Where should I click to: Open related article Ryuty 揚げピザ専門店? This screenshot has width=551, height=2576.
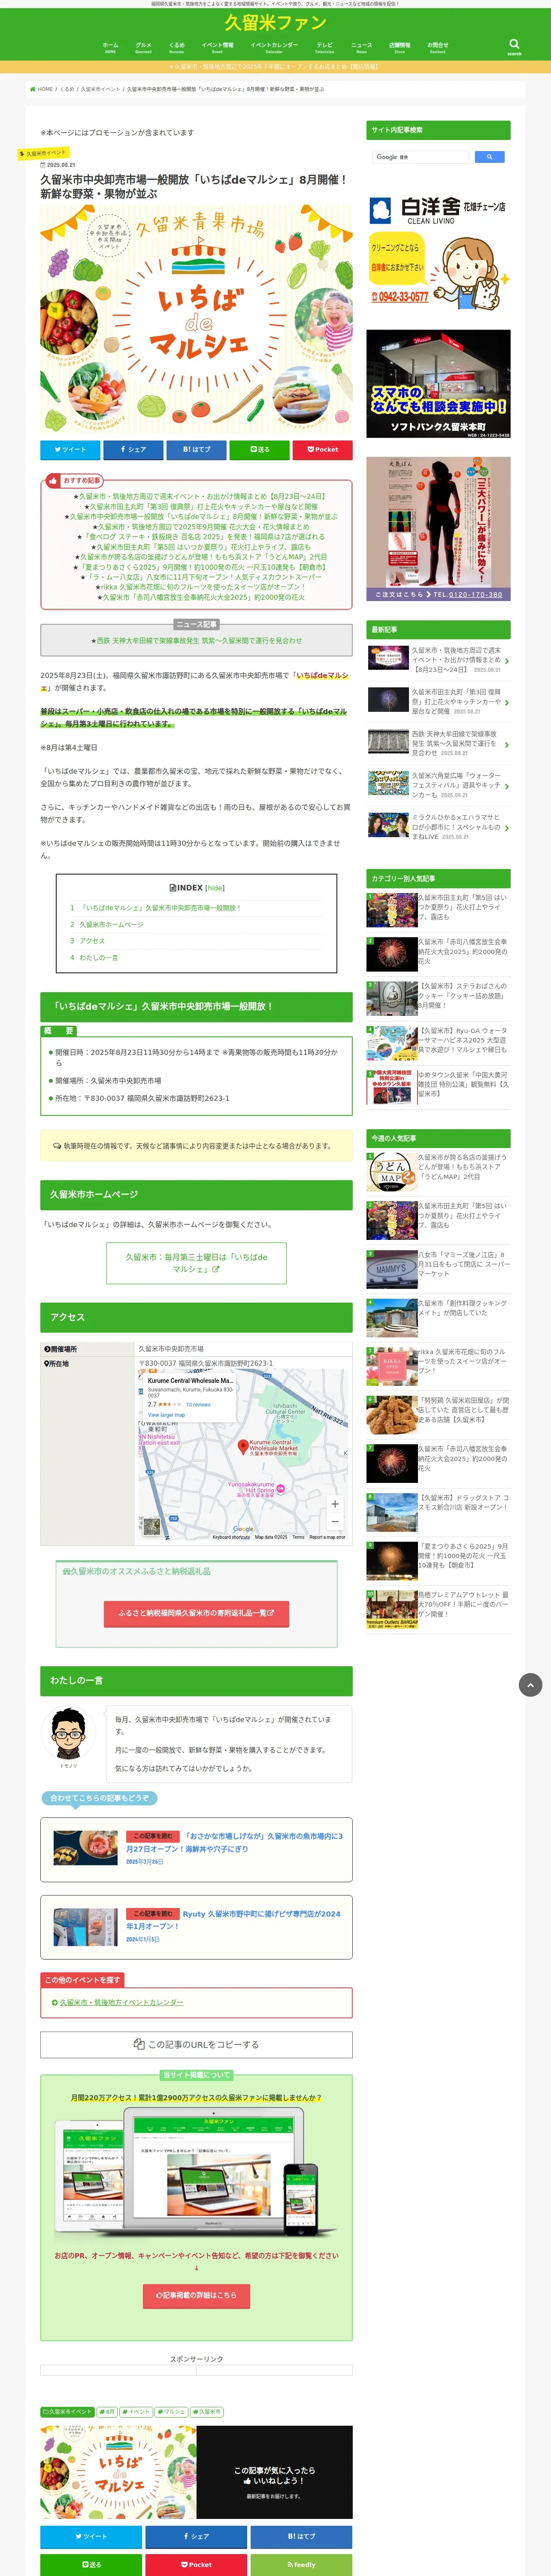pyautogui.click(x=196, y=1927)
